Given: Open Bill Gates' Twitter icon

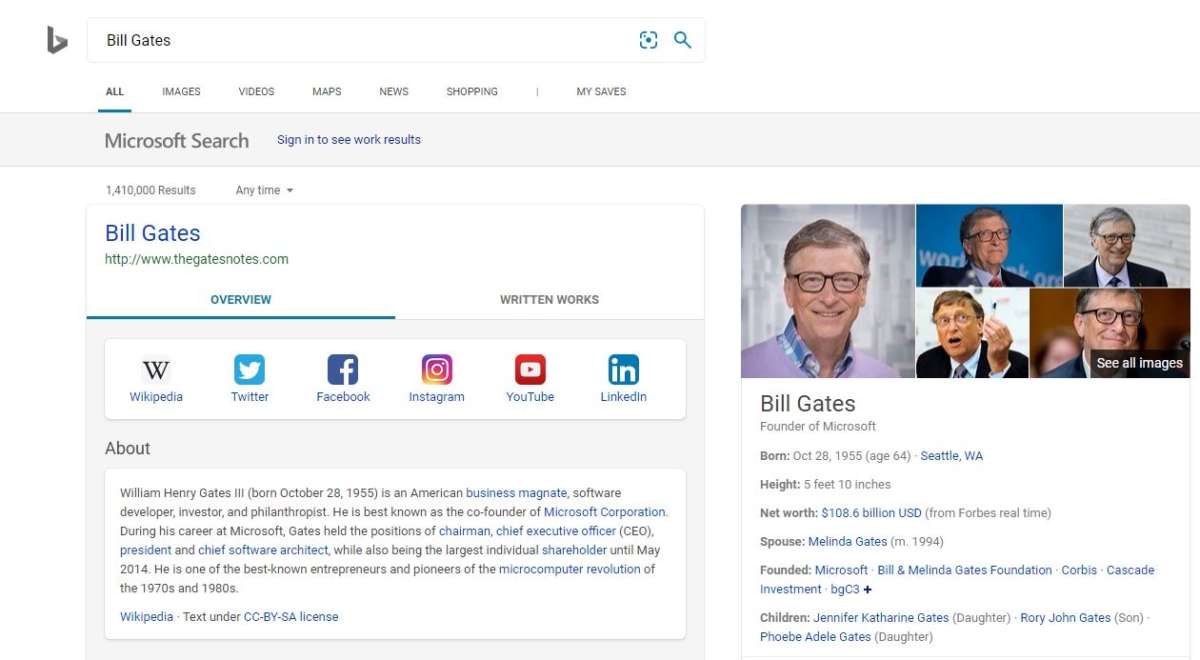Looking at the screenshot, I should (x=249, y=370).
